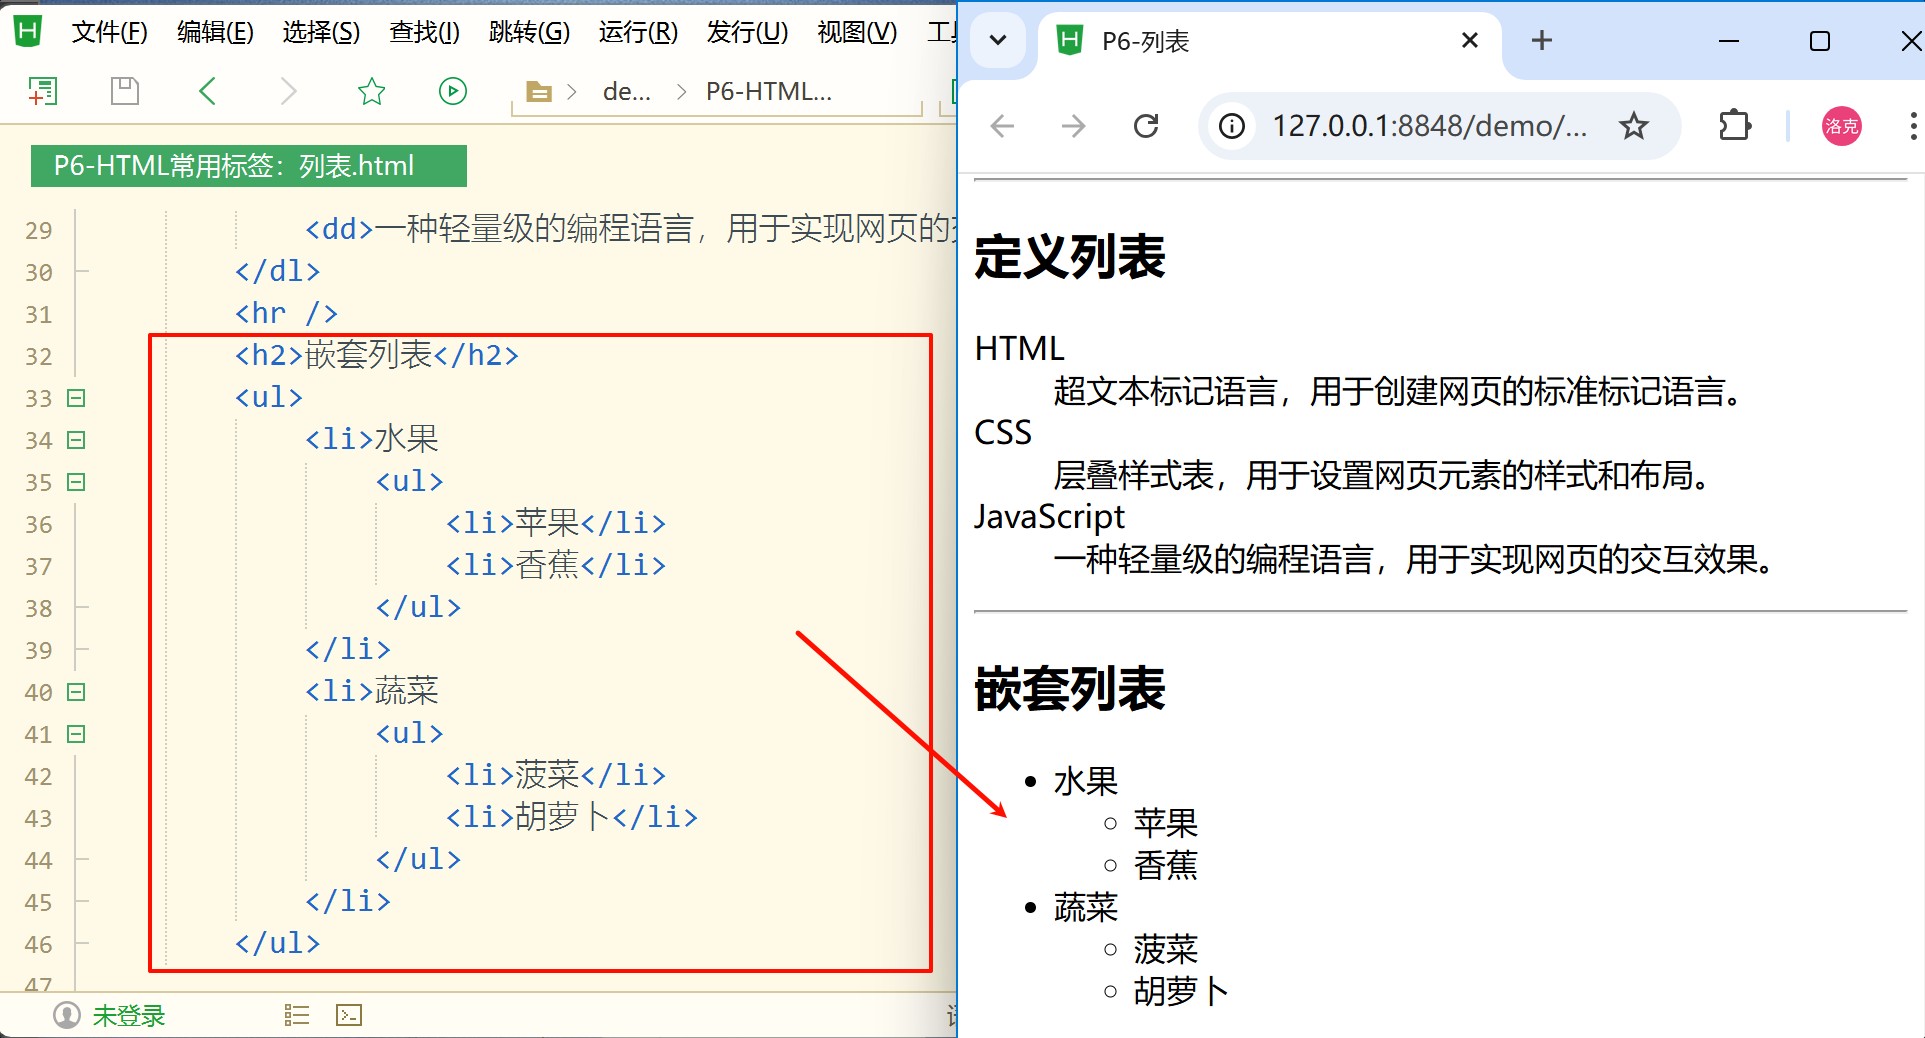Click the 定义列表 heading in browser

point(1070,256)
